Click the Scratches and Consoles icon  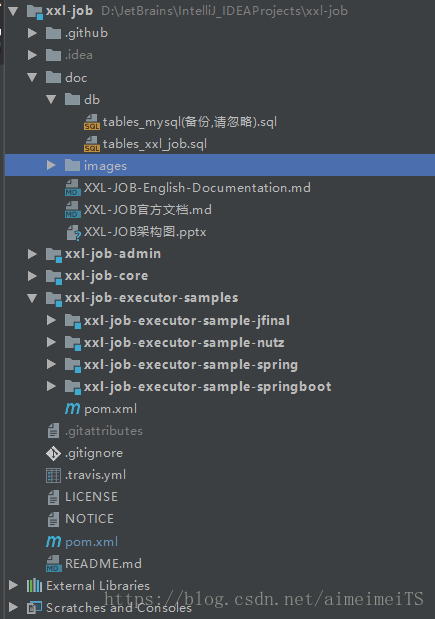pyautogui.click(x=34, y=608)
